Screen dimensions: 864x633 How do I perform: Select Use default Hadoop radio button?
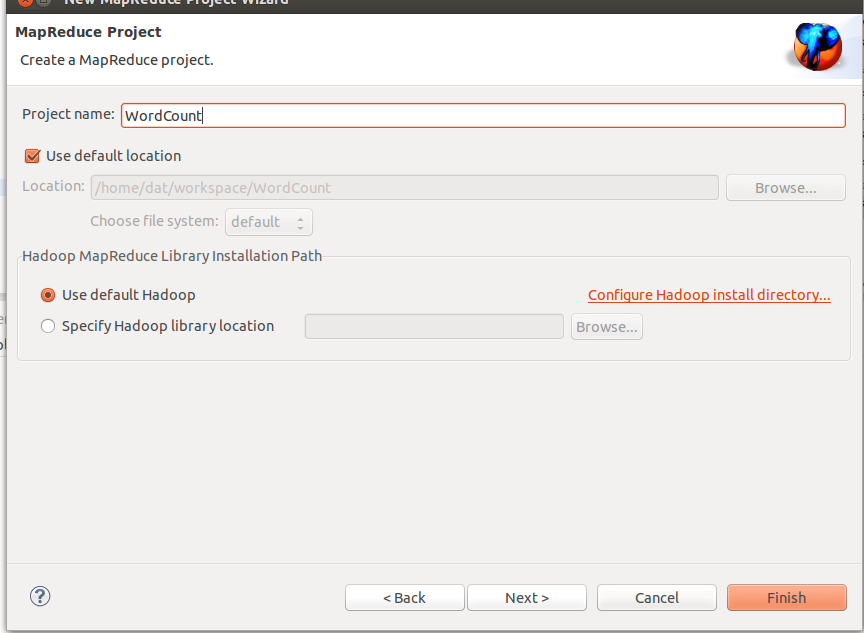pos(48,295)
